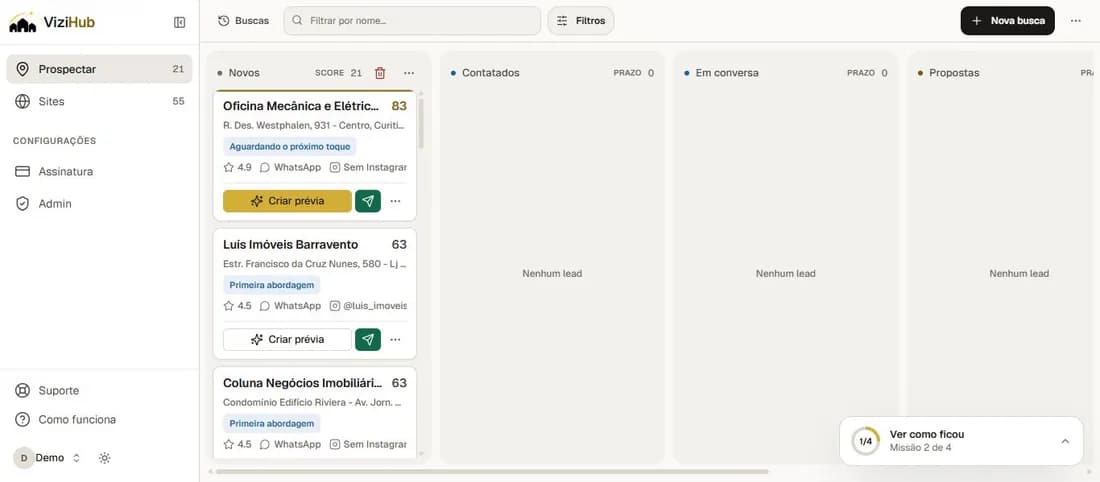Open the Buscas history

243,21
